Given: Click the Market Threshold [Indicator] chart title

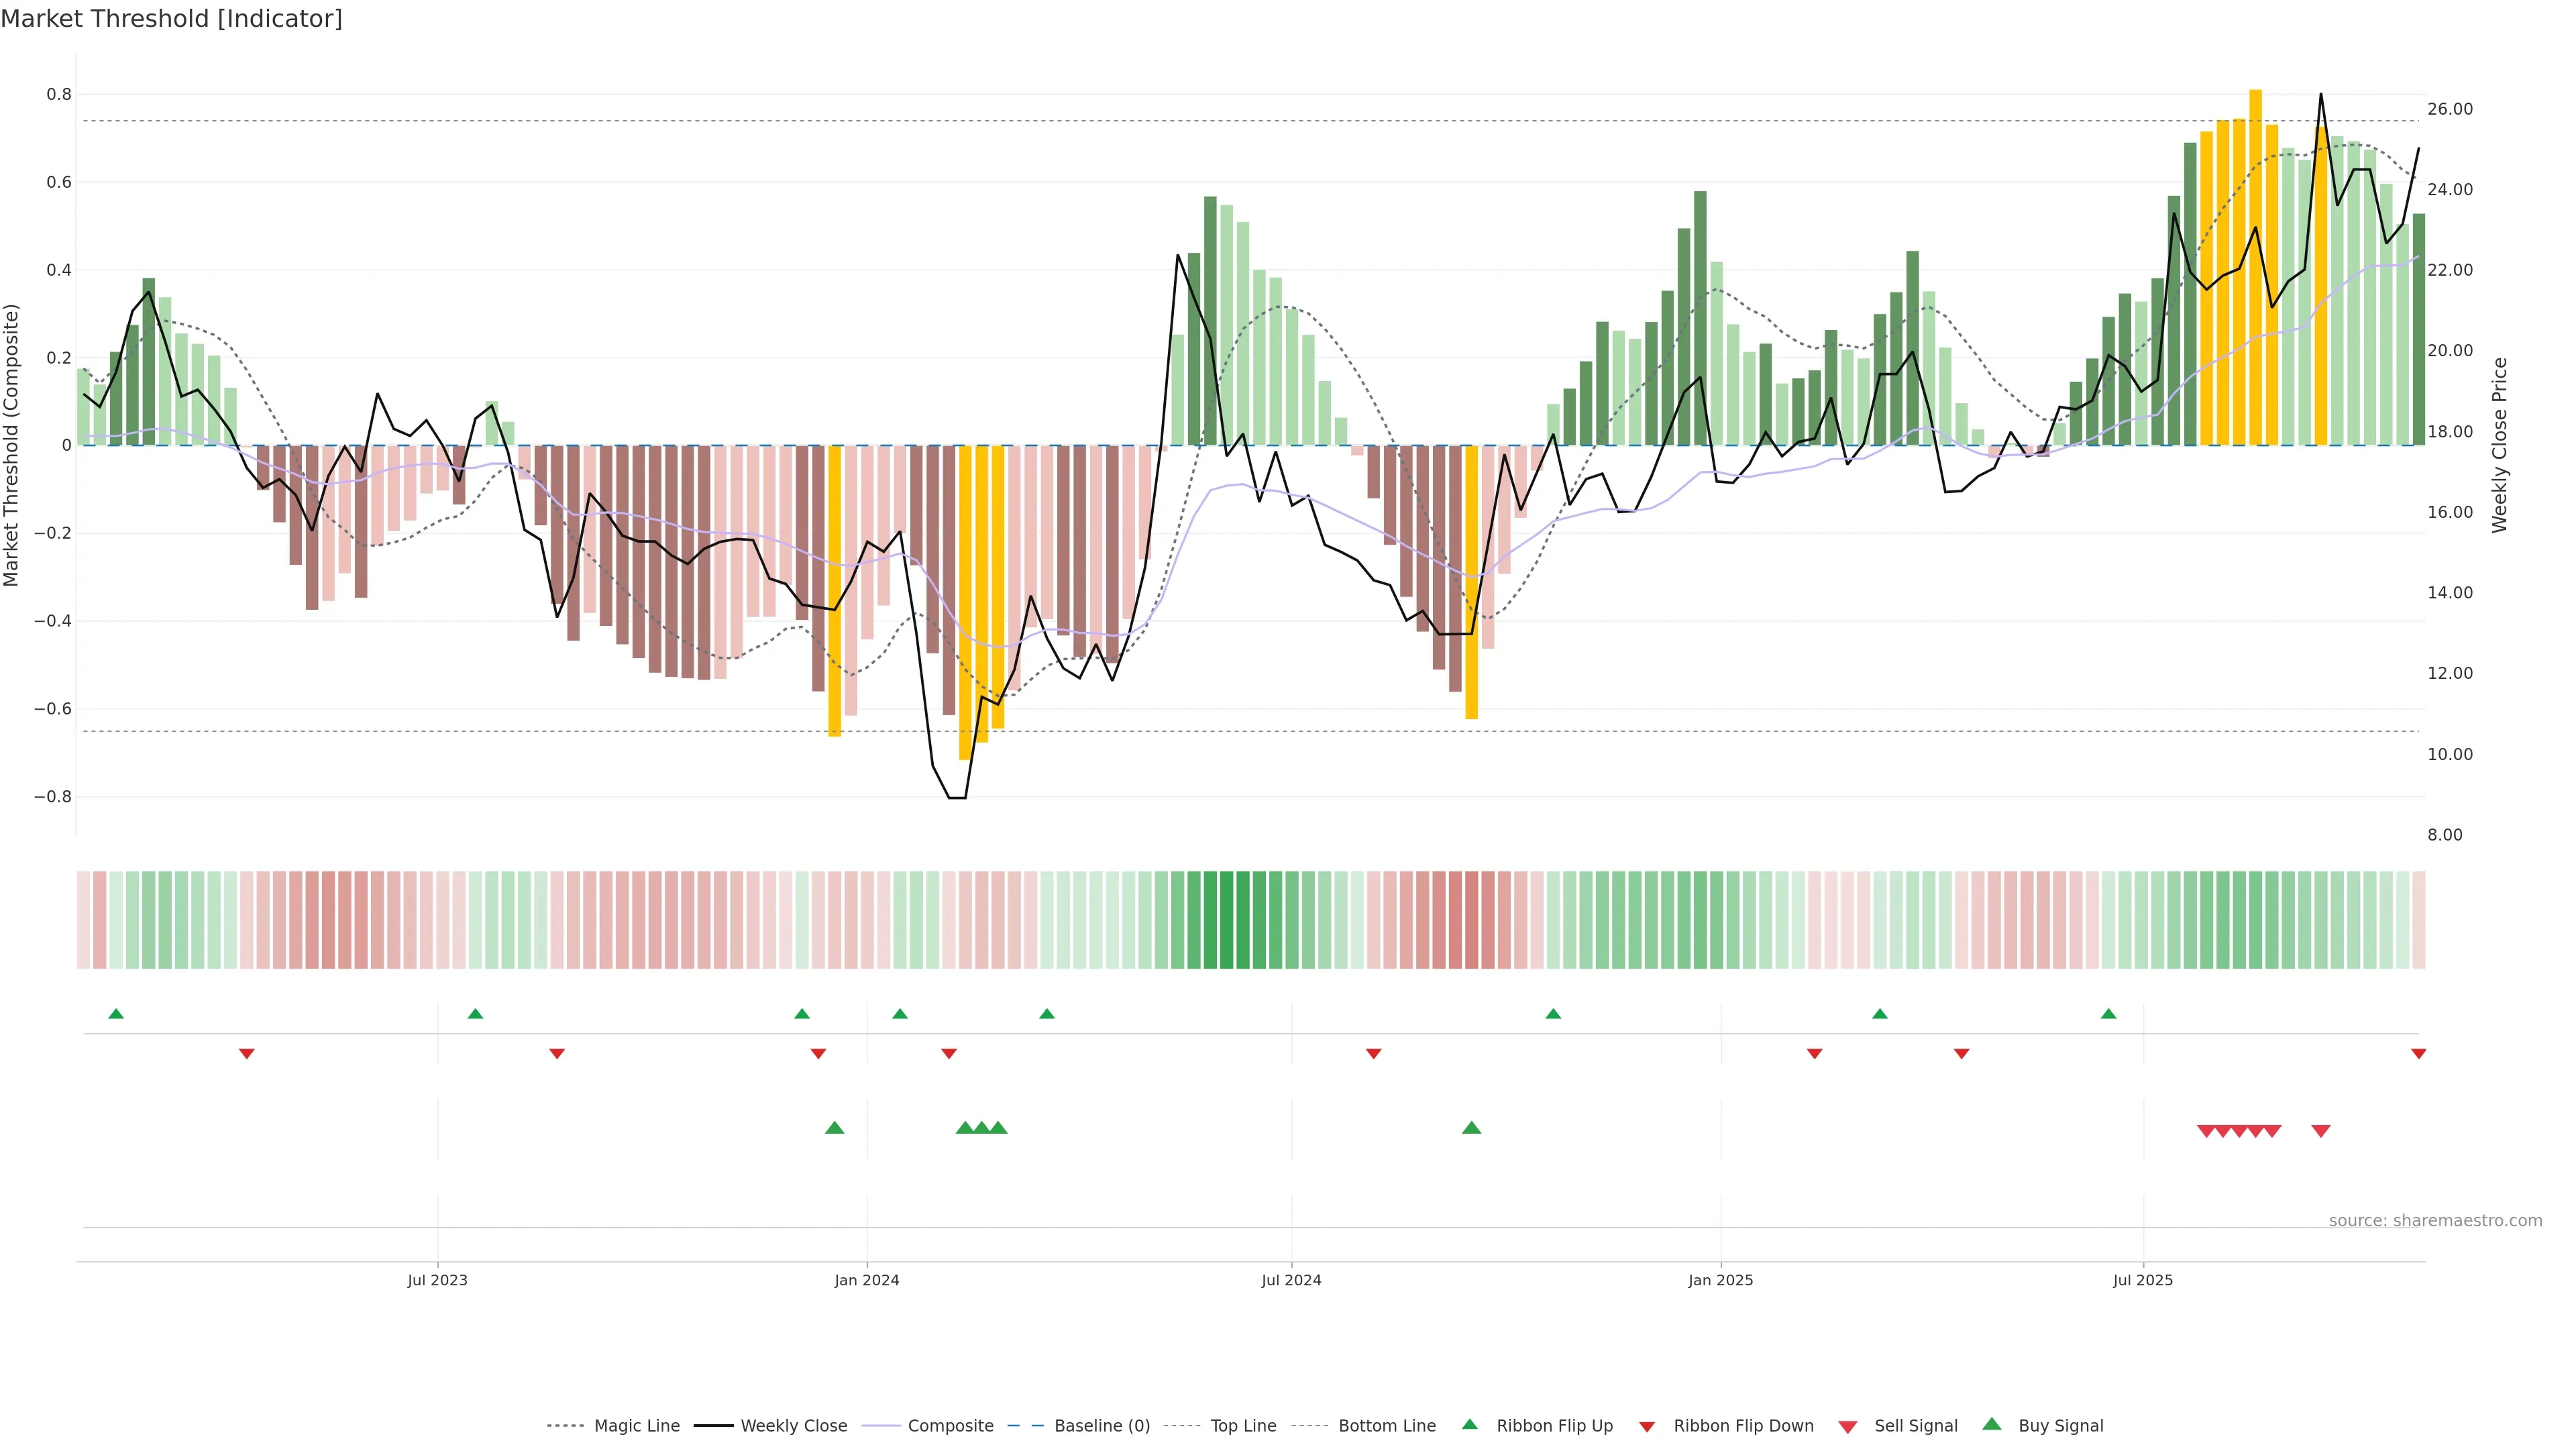Looking at the screenshot, I should click(171, 19).
